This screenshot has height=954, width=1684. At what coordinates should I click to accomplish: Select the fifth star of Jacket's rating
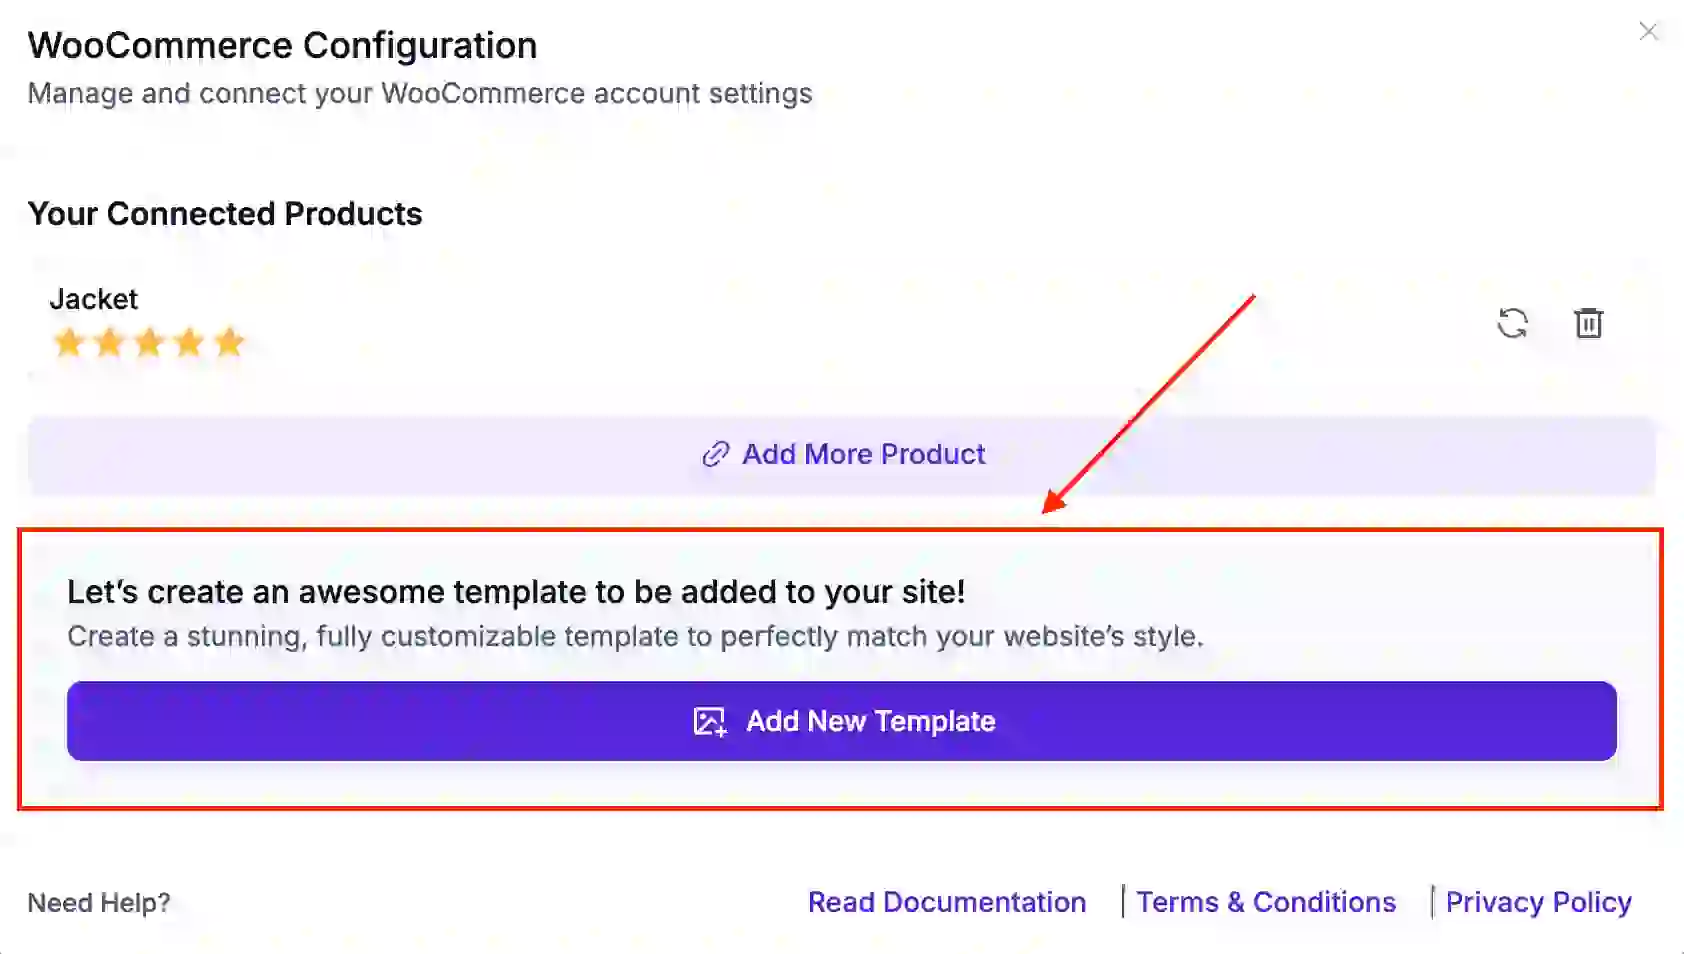(228, 342)
